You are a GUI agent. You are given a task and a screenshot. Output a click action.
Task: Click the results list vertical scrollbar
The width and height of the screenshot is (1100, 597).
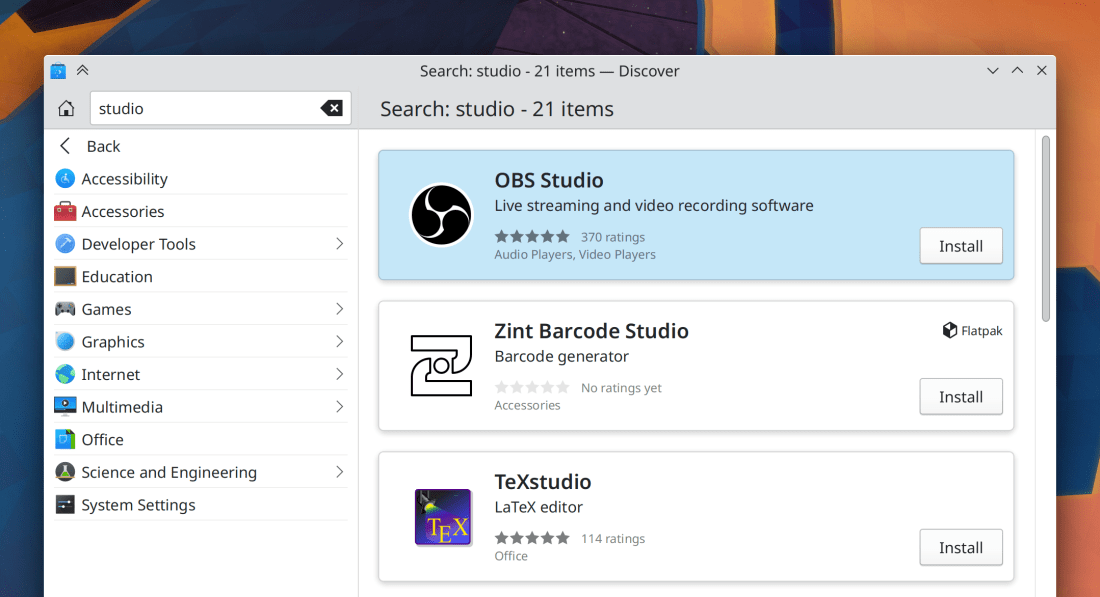(1045, 230)
